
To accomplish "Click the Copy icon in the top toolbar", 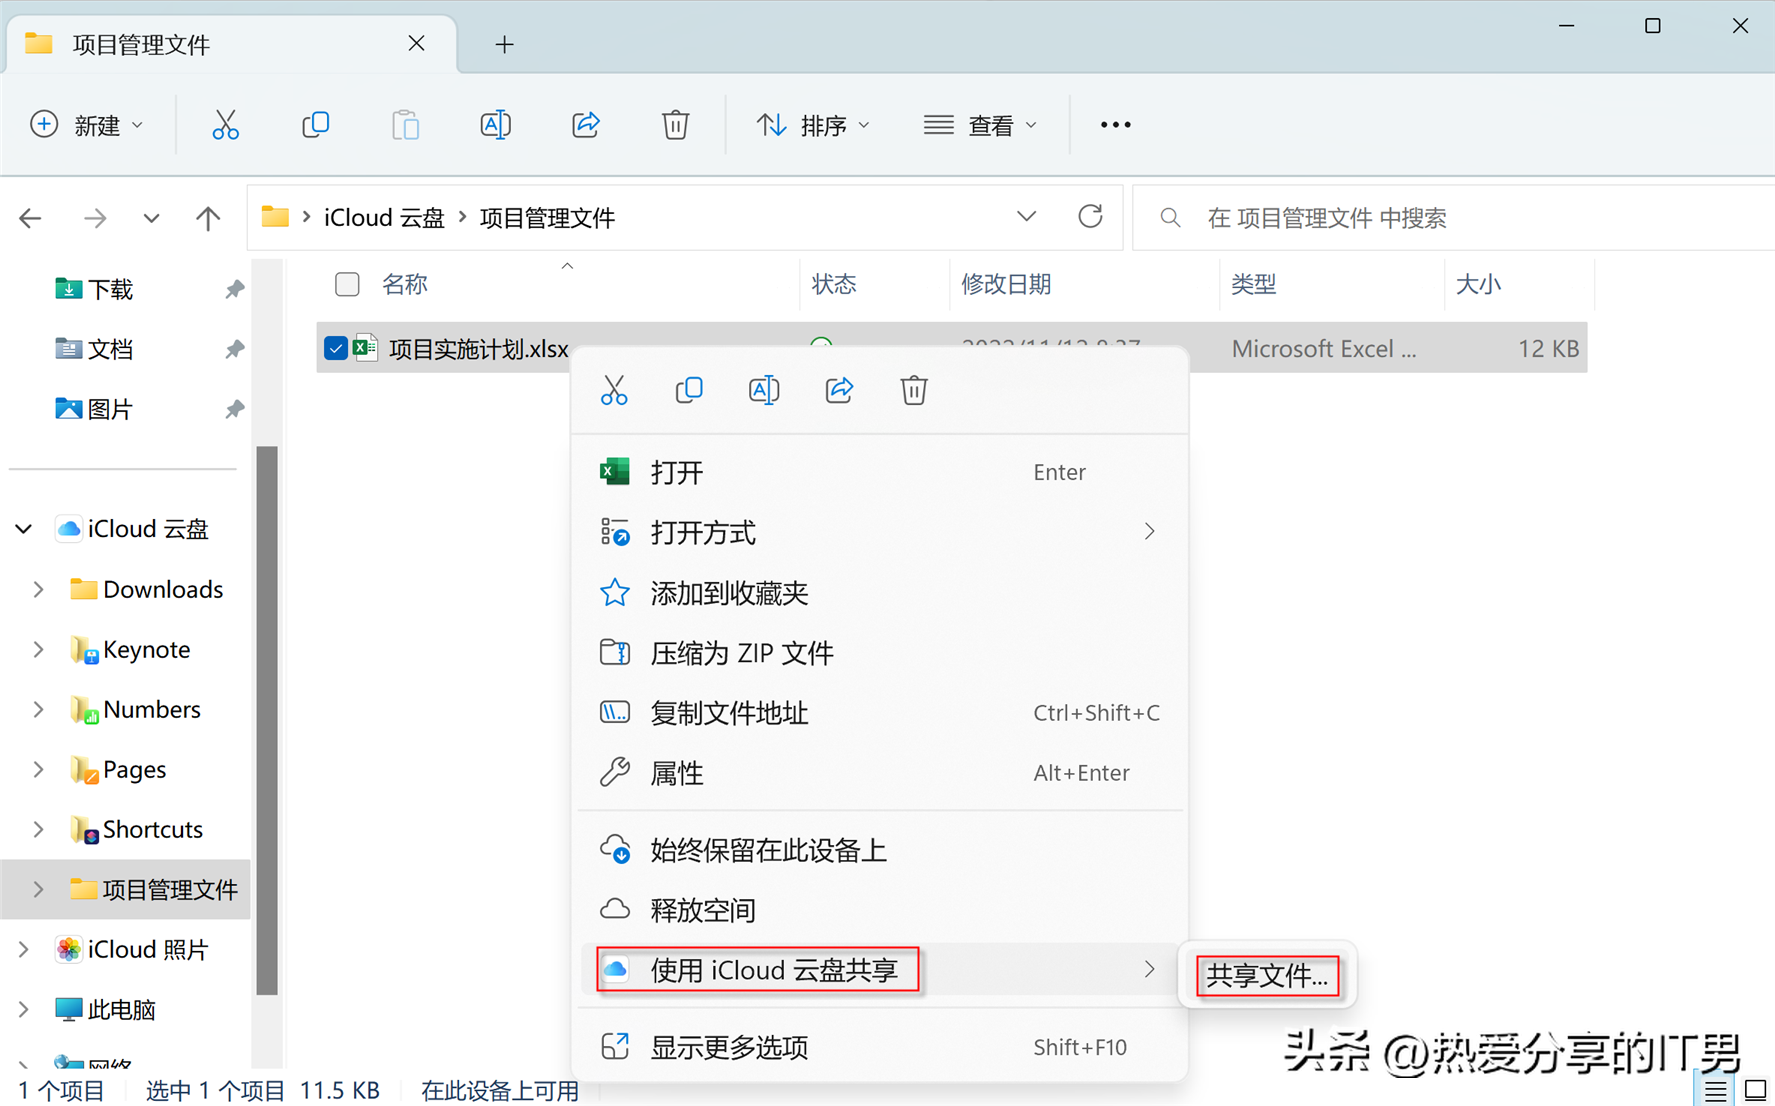I will [315, 125].
